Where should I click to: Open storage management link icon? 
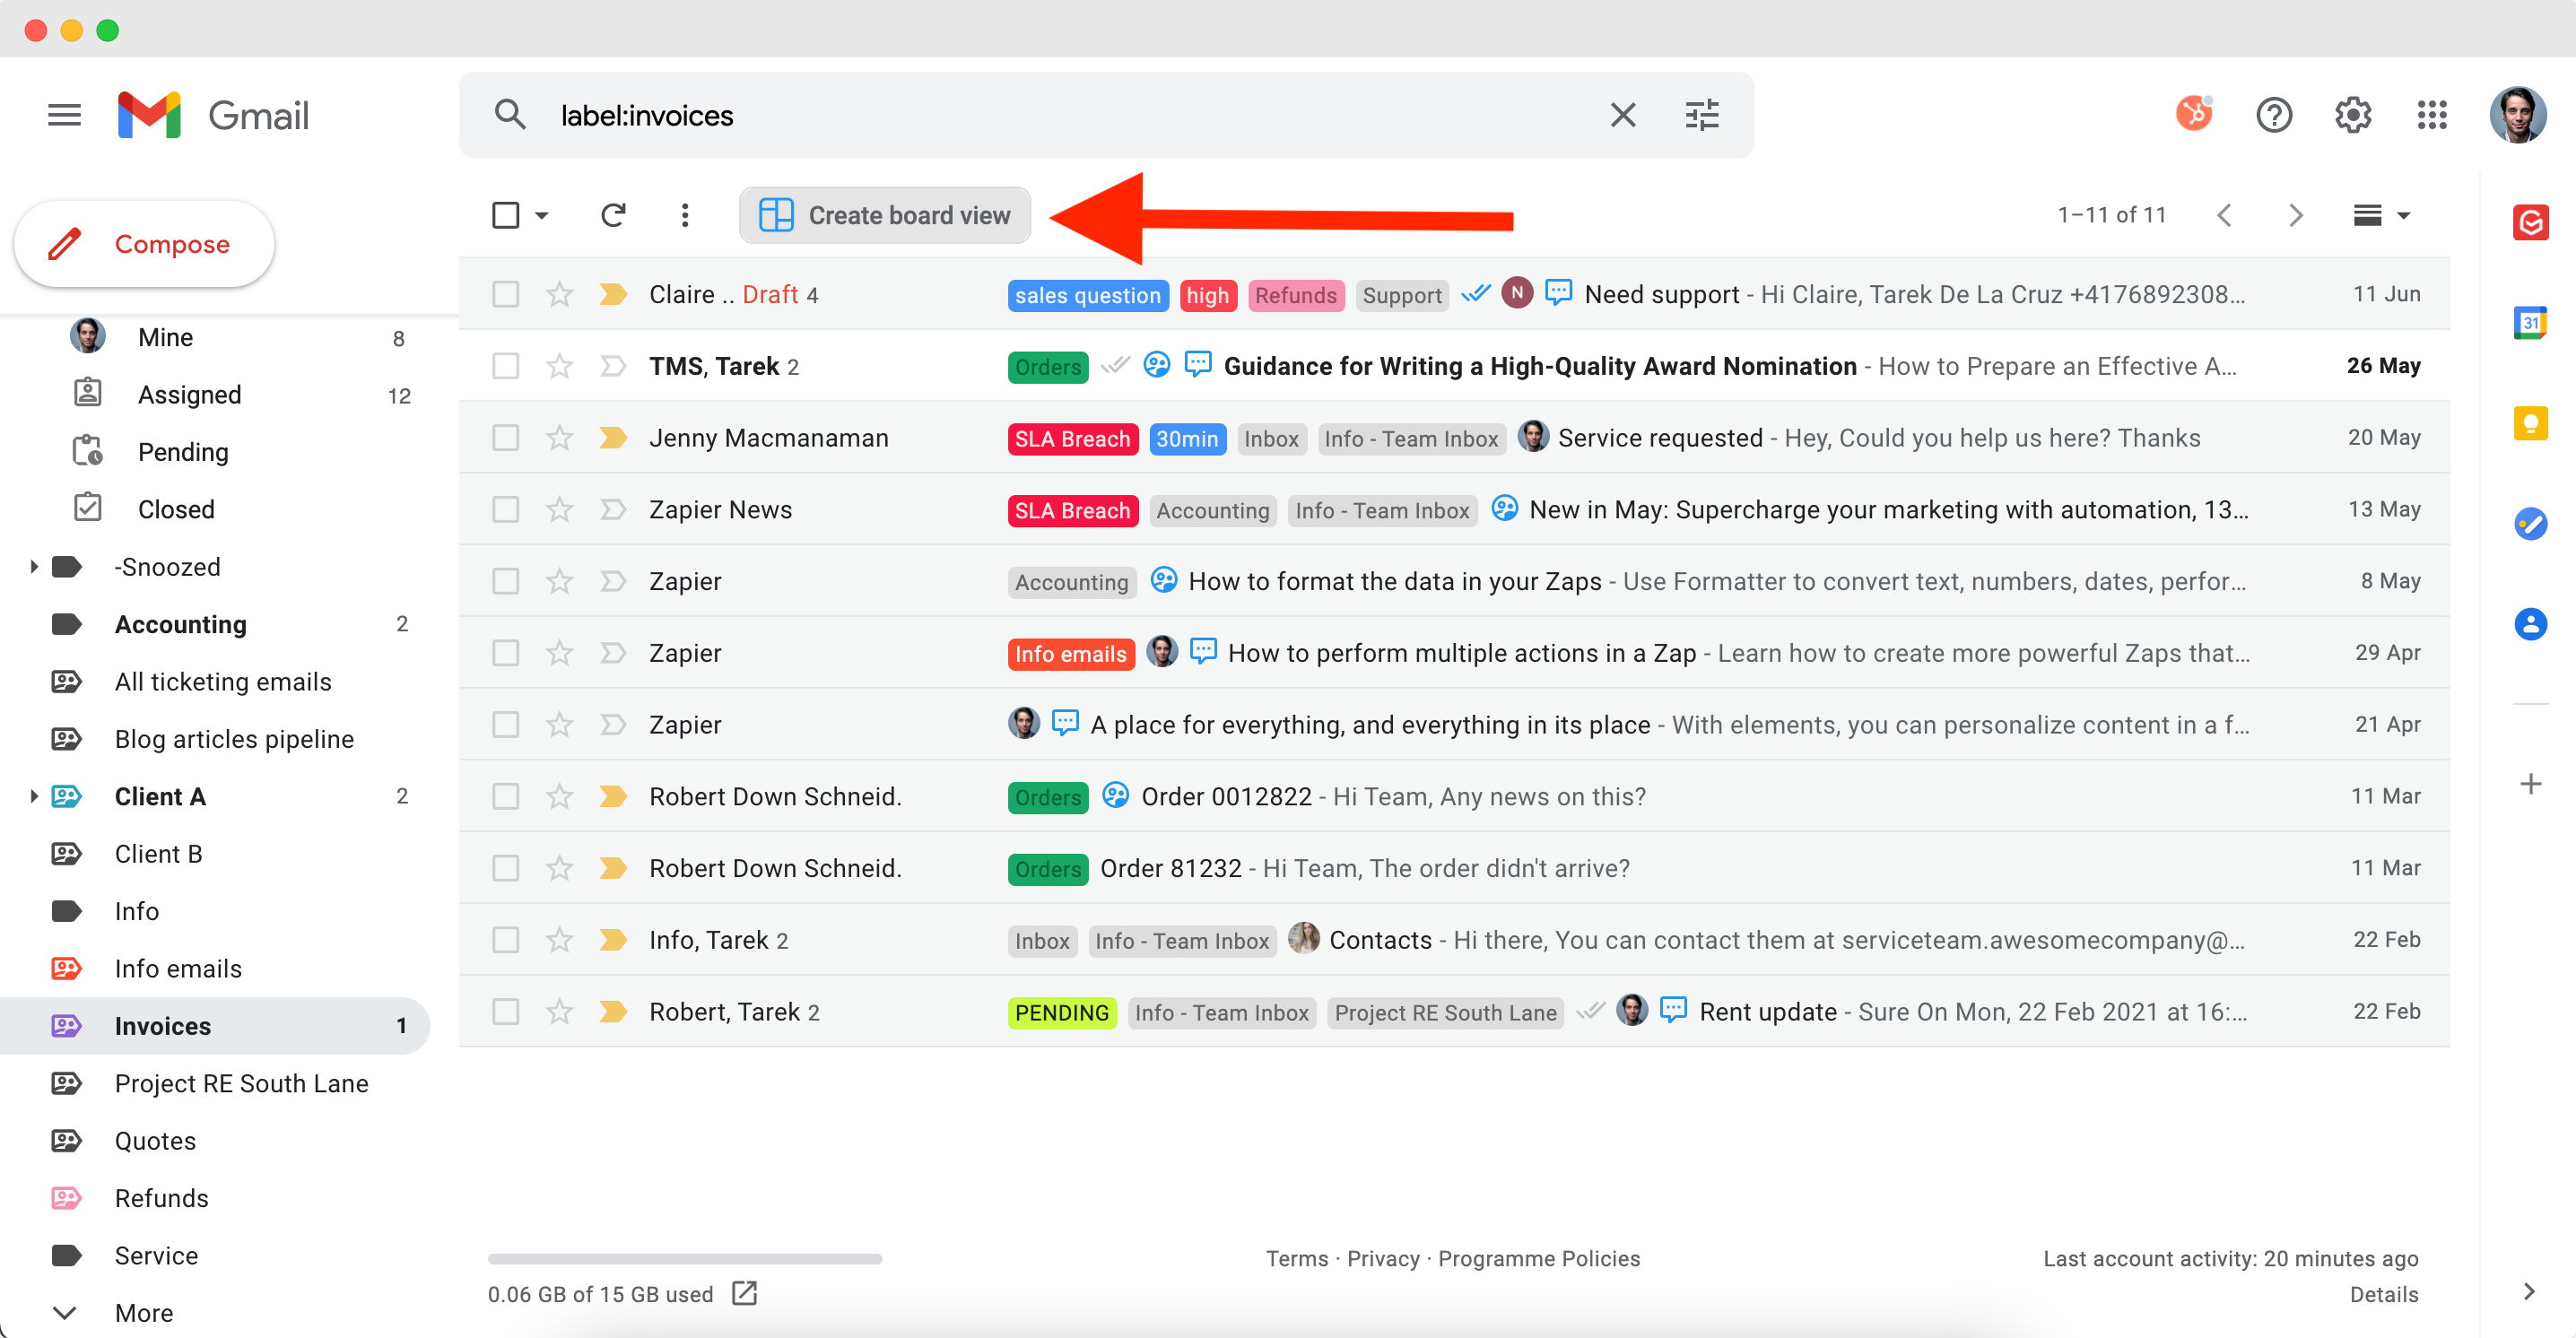tap(744, 1293)
